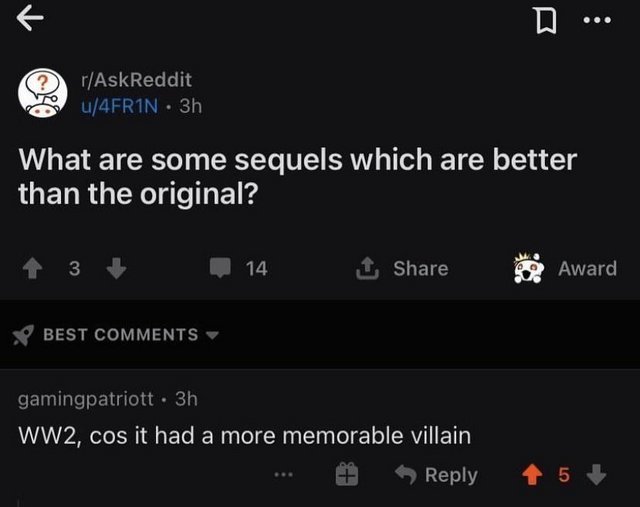Visit the r/AskReddit subreddit link
This screenshot has height=507, width=640.
point(137,78)
